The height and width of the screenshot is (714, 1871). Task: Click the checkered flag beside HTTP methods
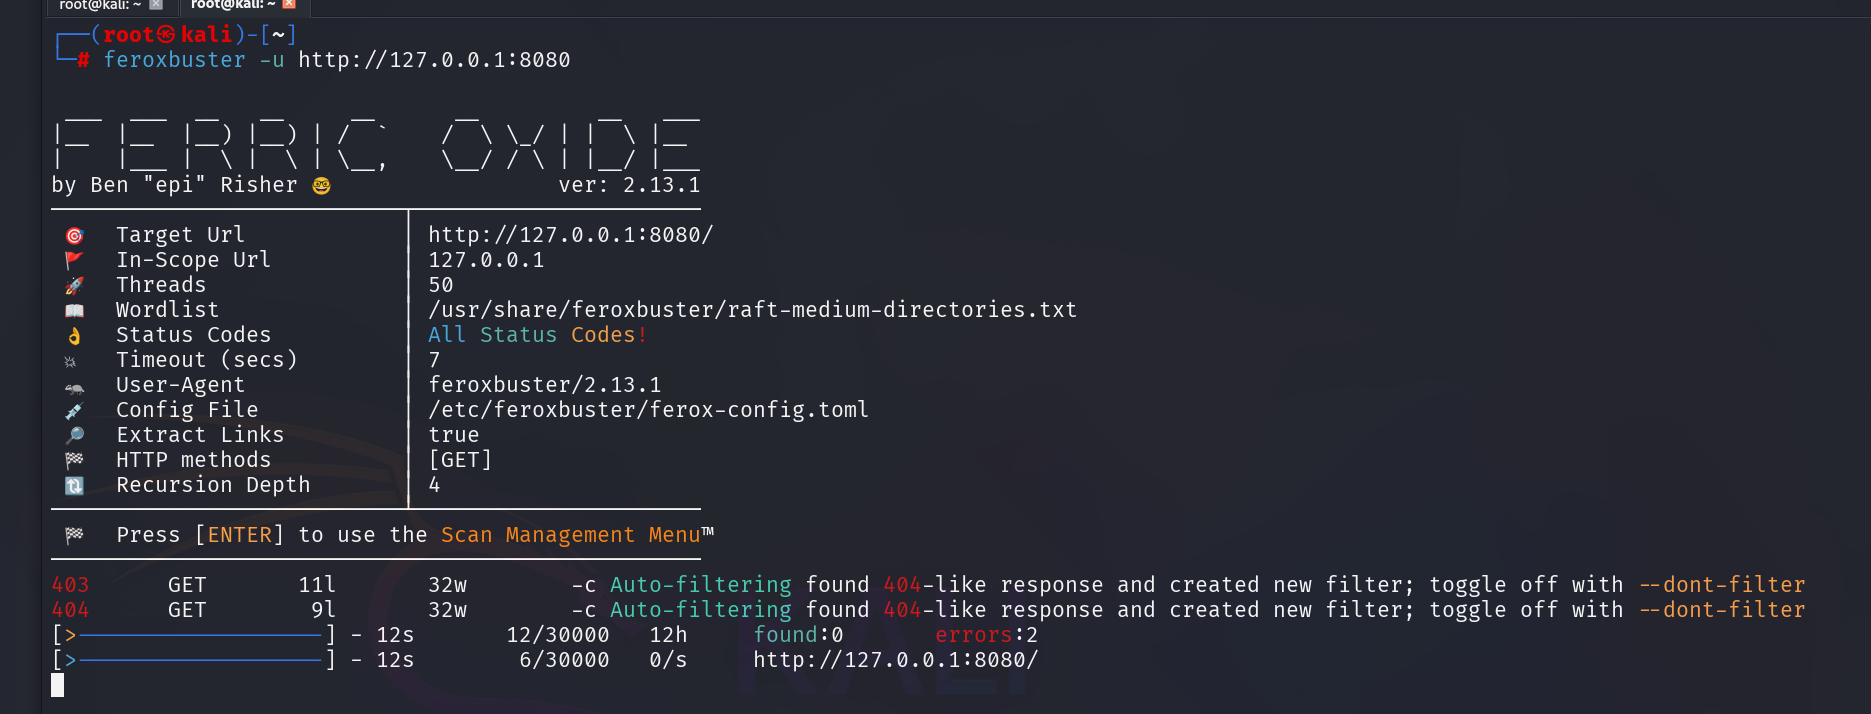point(74,461)
